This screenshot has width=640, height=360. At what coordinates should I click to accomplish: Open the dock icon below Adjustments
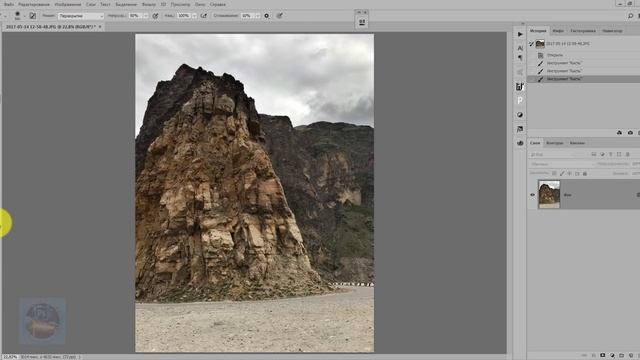point(520,129)
